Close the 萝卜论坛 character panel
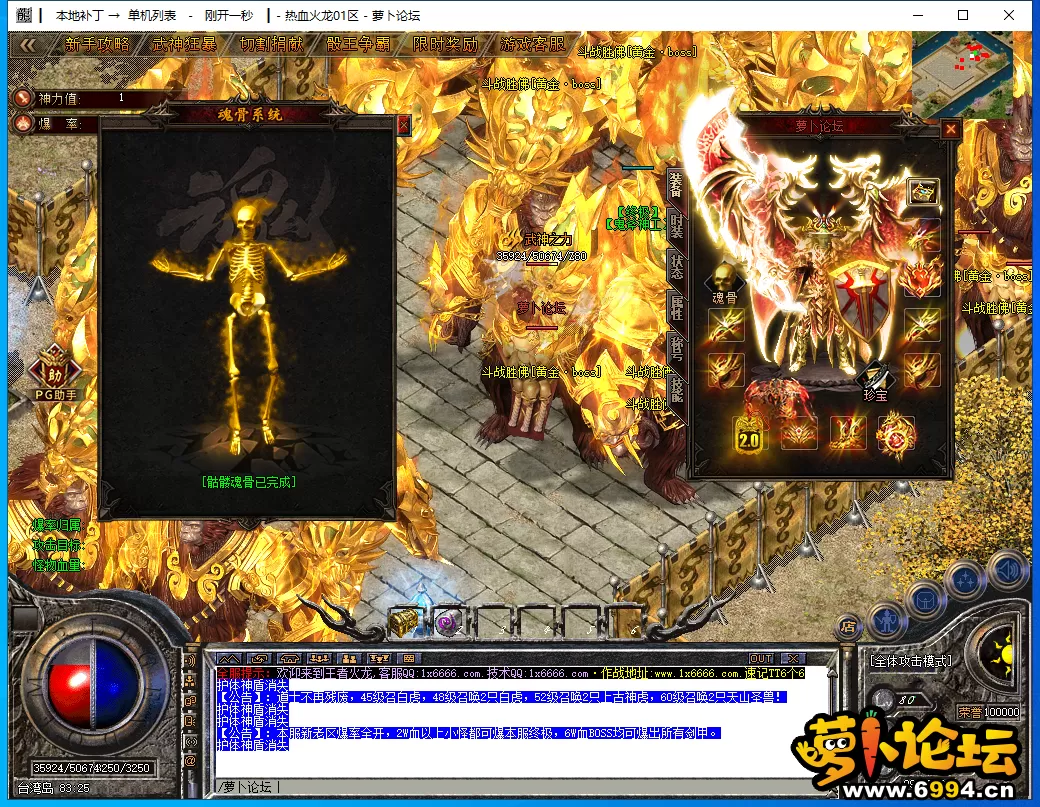This screenshot has height=807, width=1040. [950, 129]
